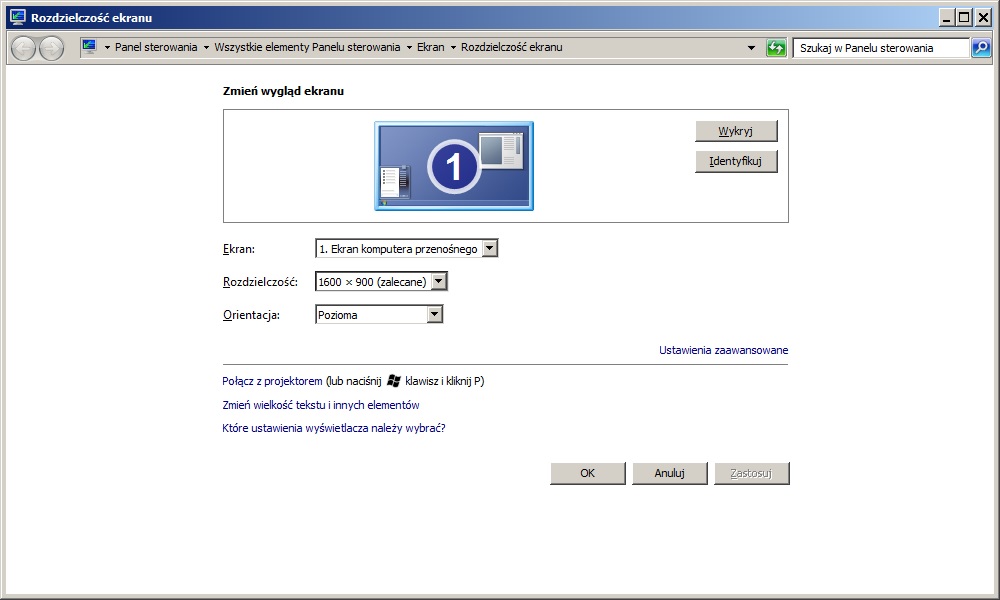Click the Połącz z projektorem link
The height and width of the screenshot is (600, 1000).
(272, 381)
